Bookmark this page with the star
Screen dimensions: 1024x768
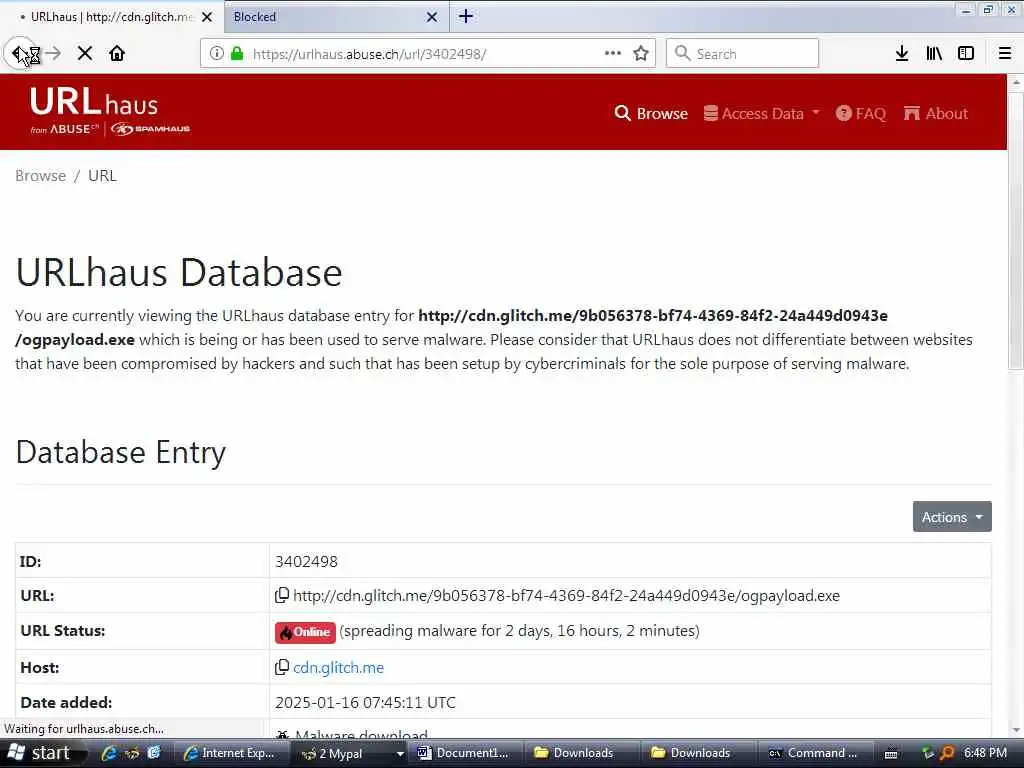coord(641,54)
